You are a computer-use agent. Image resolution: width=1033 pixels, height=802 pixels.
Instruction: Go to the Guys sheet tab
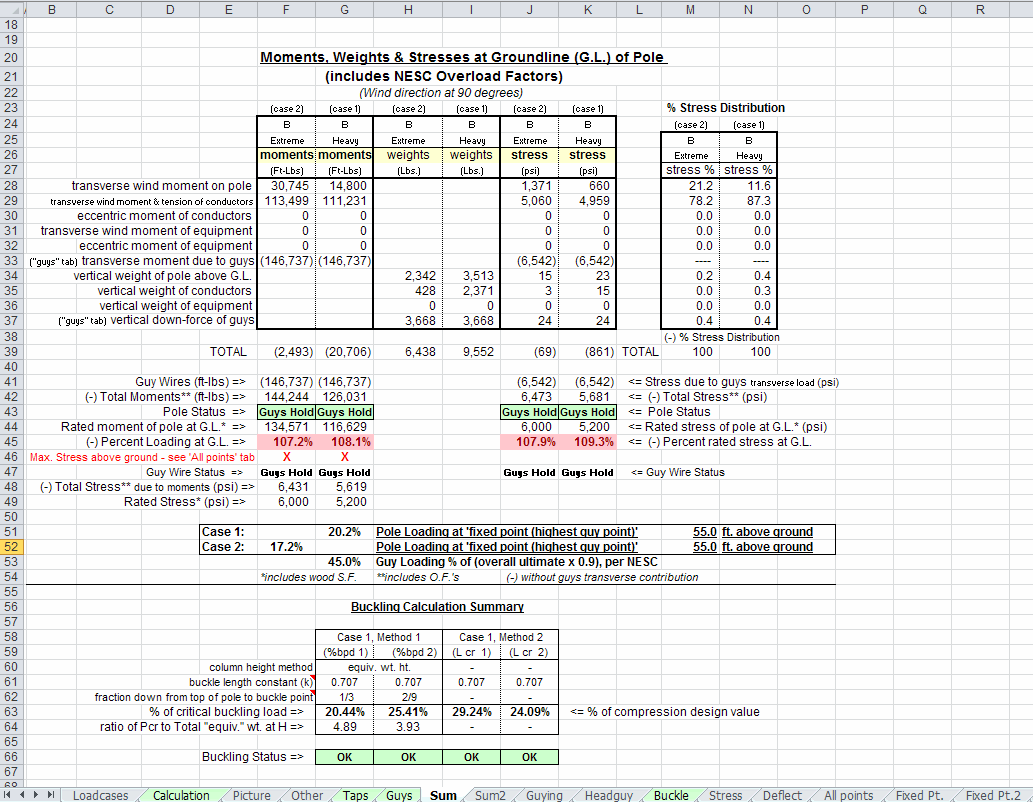point(398,795)
